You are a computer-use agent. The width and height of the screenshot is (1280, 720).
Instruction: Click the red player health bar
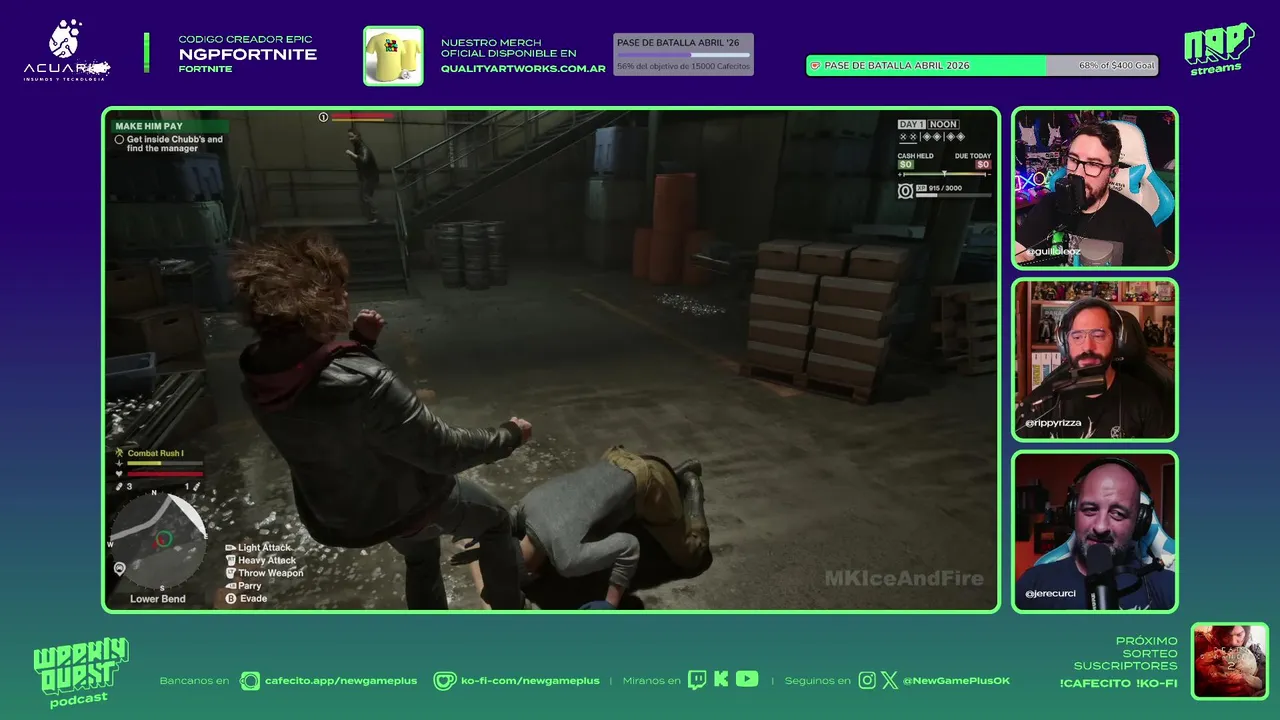click(165, 474)
